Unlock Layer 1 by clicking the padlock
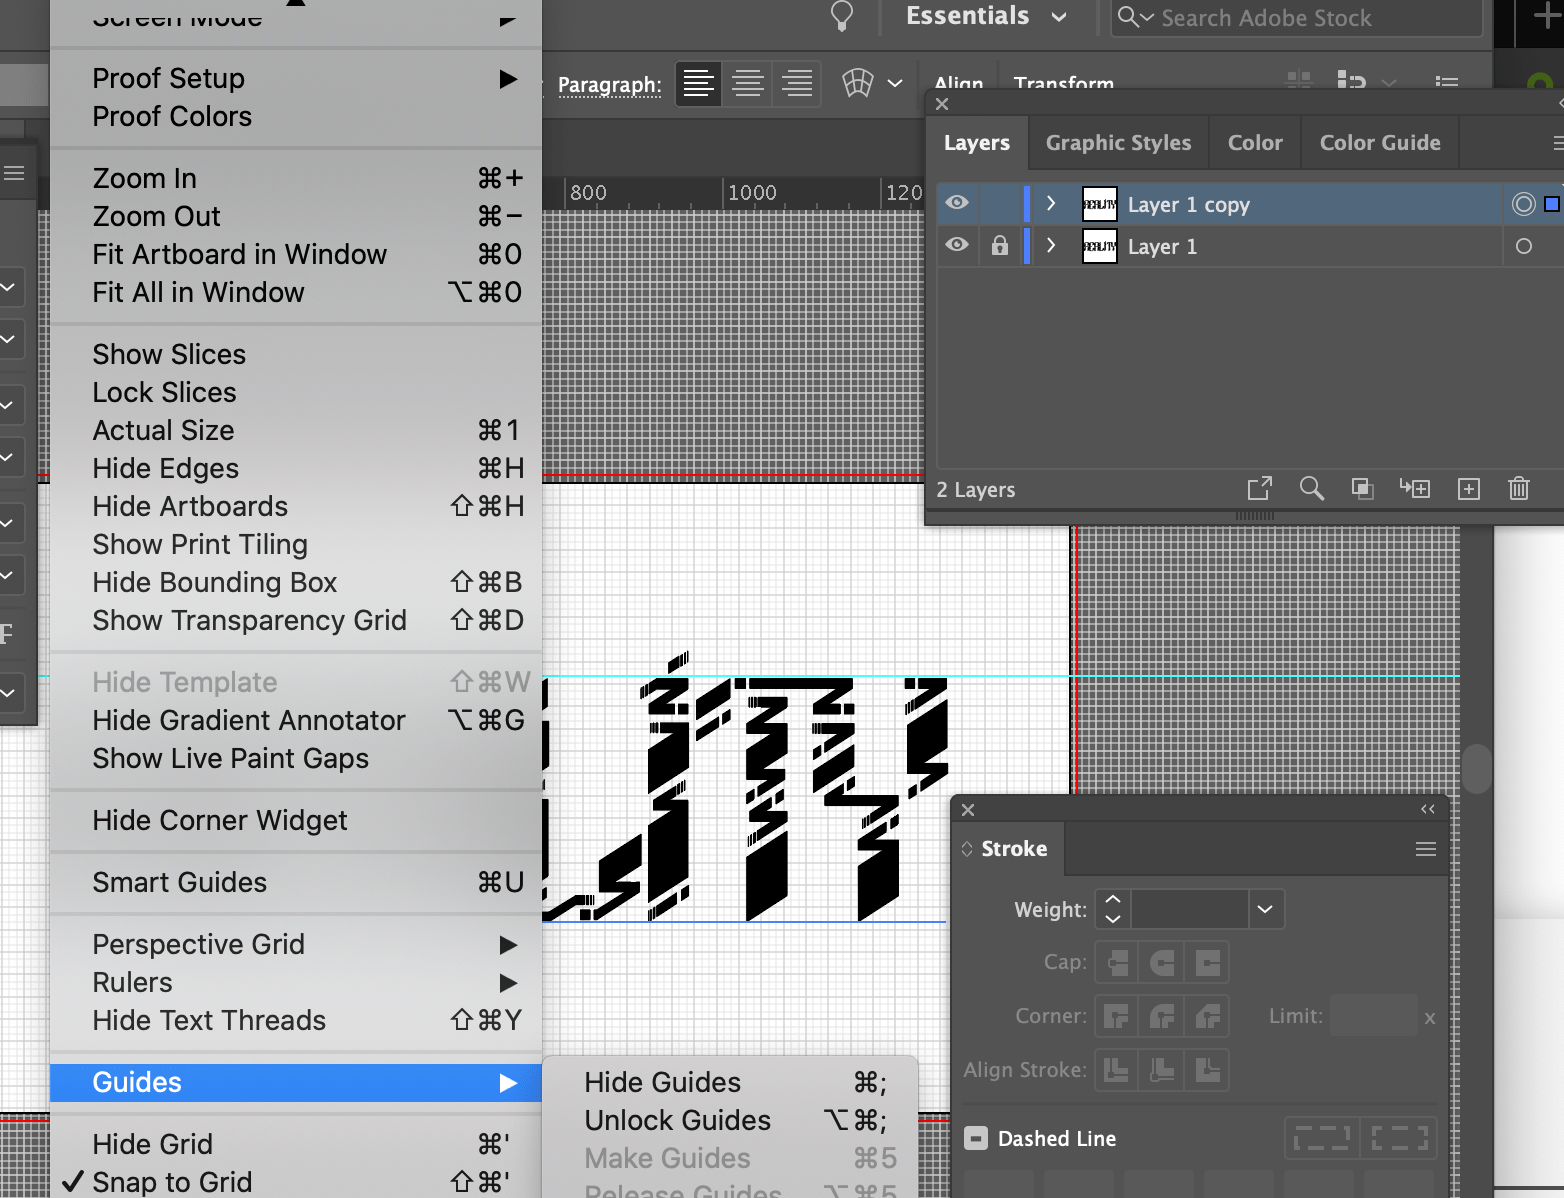Image resolution: width=1564 pixels, height=1198 pixels. 999,246
